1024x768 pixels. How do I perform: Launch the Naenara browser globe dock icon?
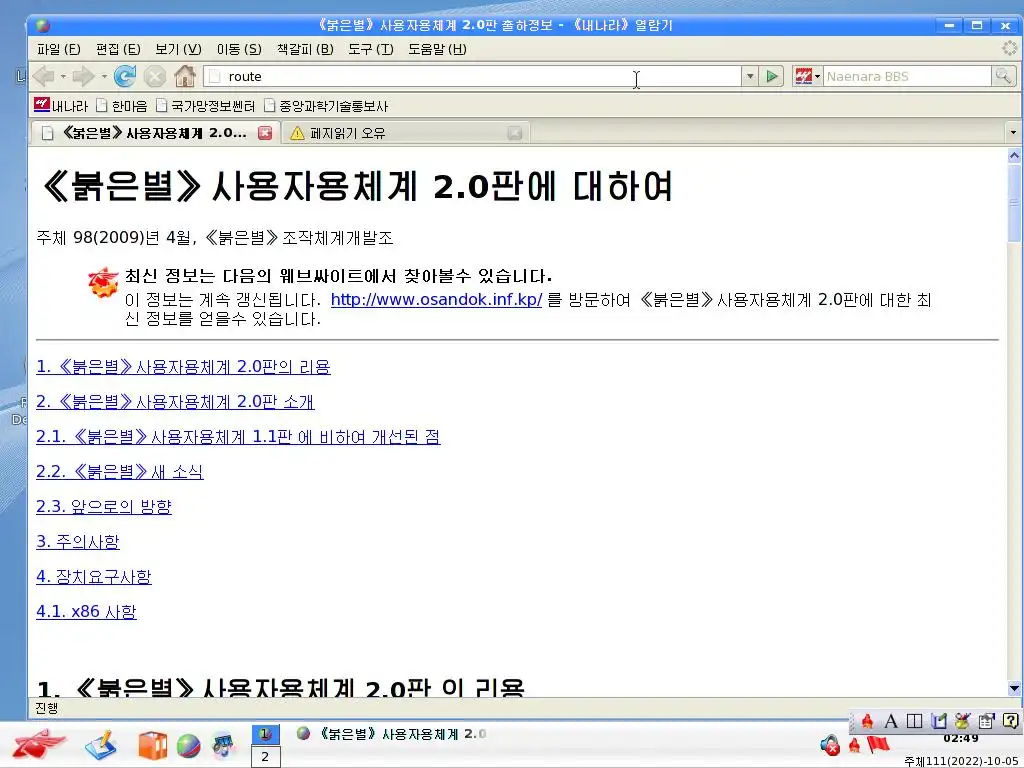click(188, 746)
